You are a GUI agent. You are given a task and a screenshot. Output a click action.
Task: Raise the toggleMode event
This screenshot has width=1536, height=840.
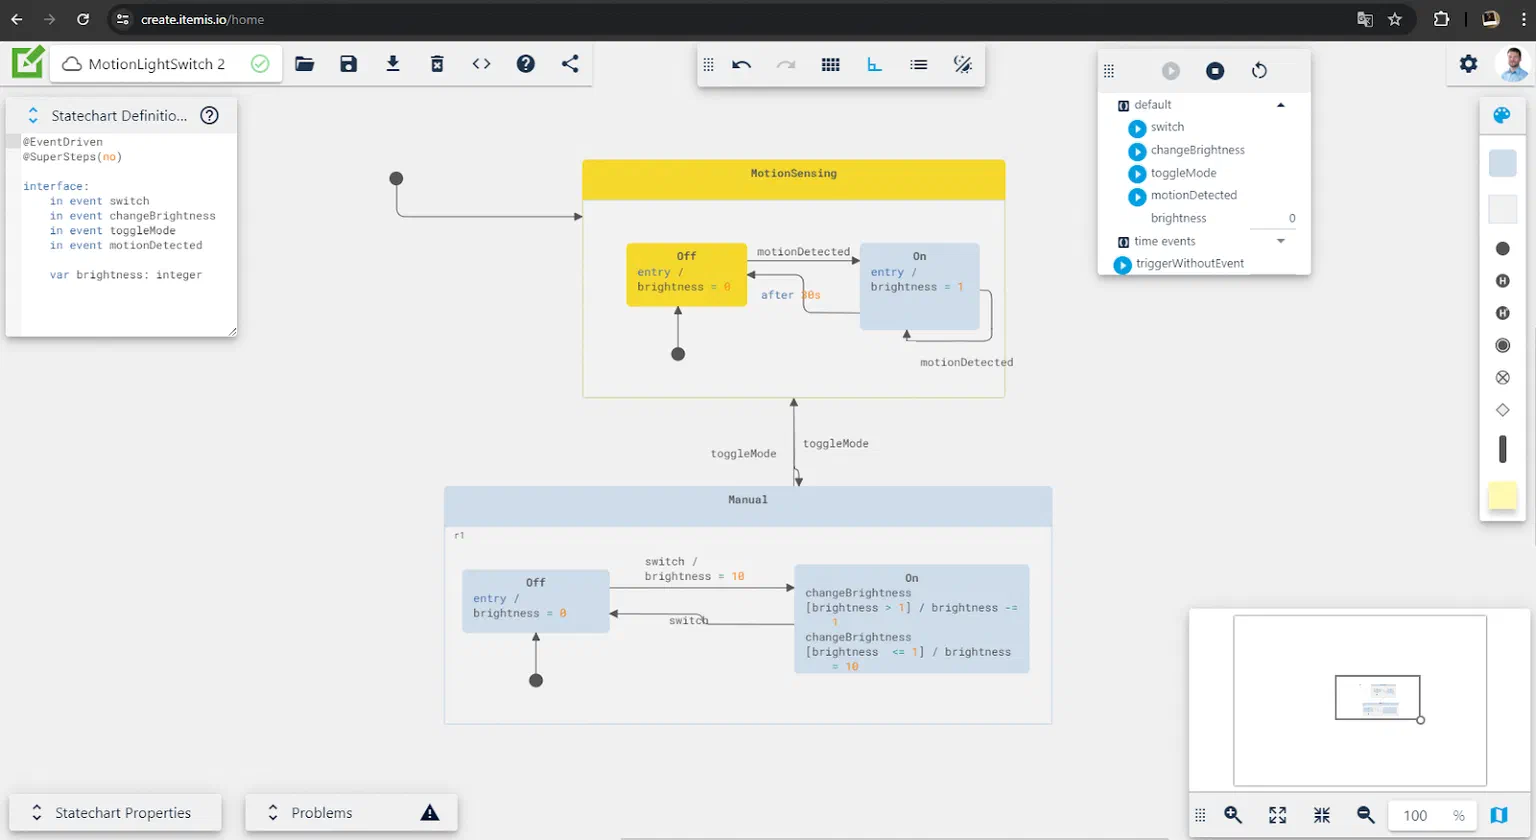point(1137,175)
